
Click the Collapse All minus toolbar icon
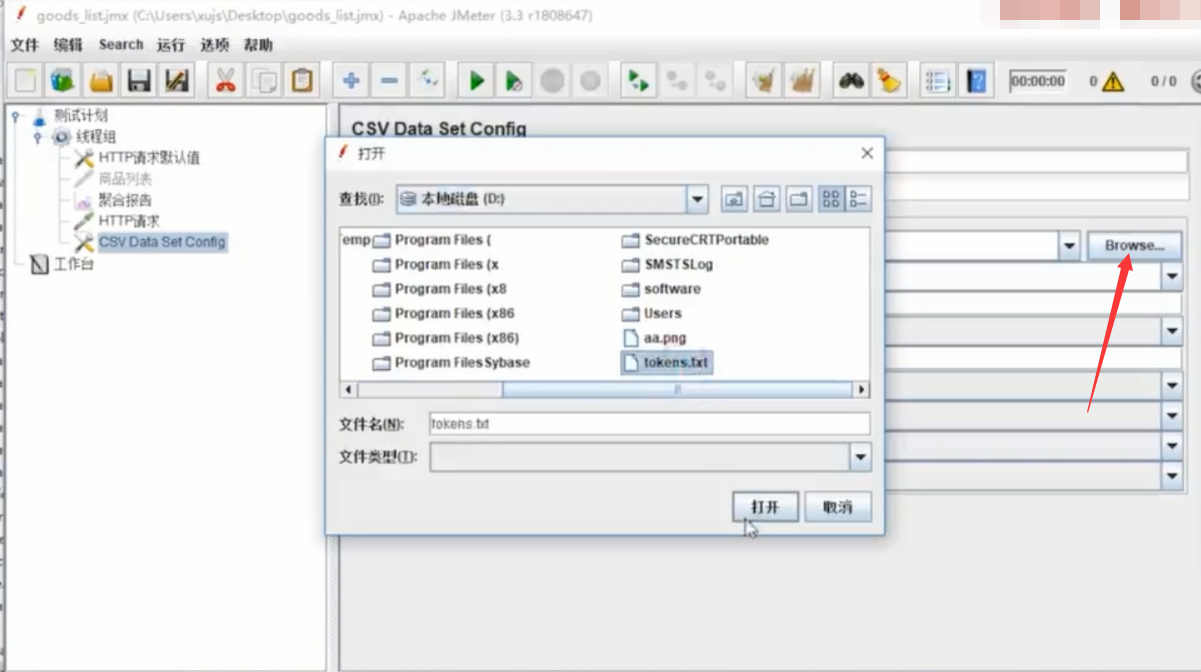[x=389, y=81]
